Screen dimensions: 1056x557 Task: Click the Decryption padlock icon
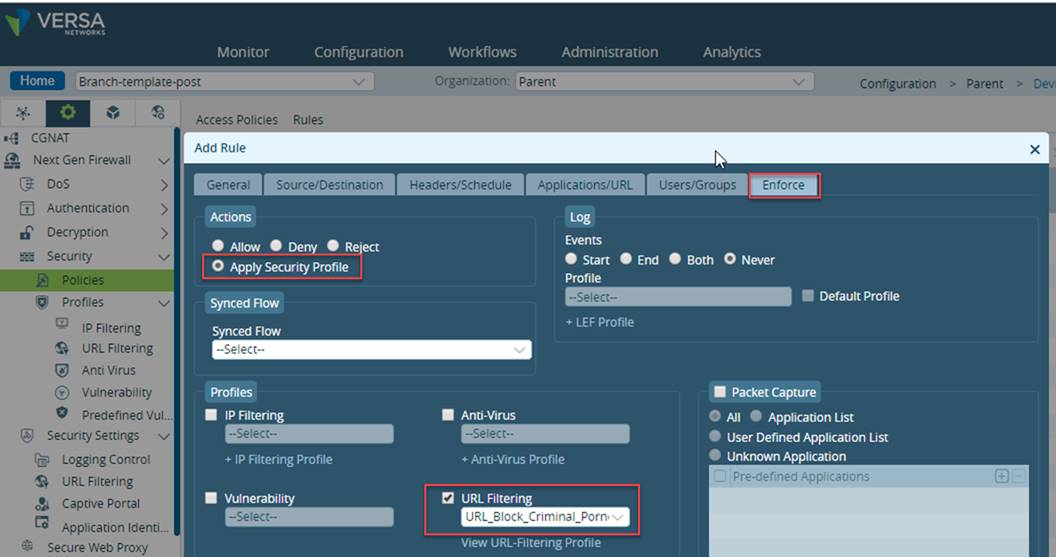point(27,232)
